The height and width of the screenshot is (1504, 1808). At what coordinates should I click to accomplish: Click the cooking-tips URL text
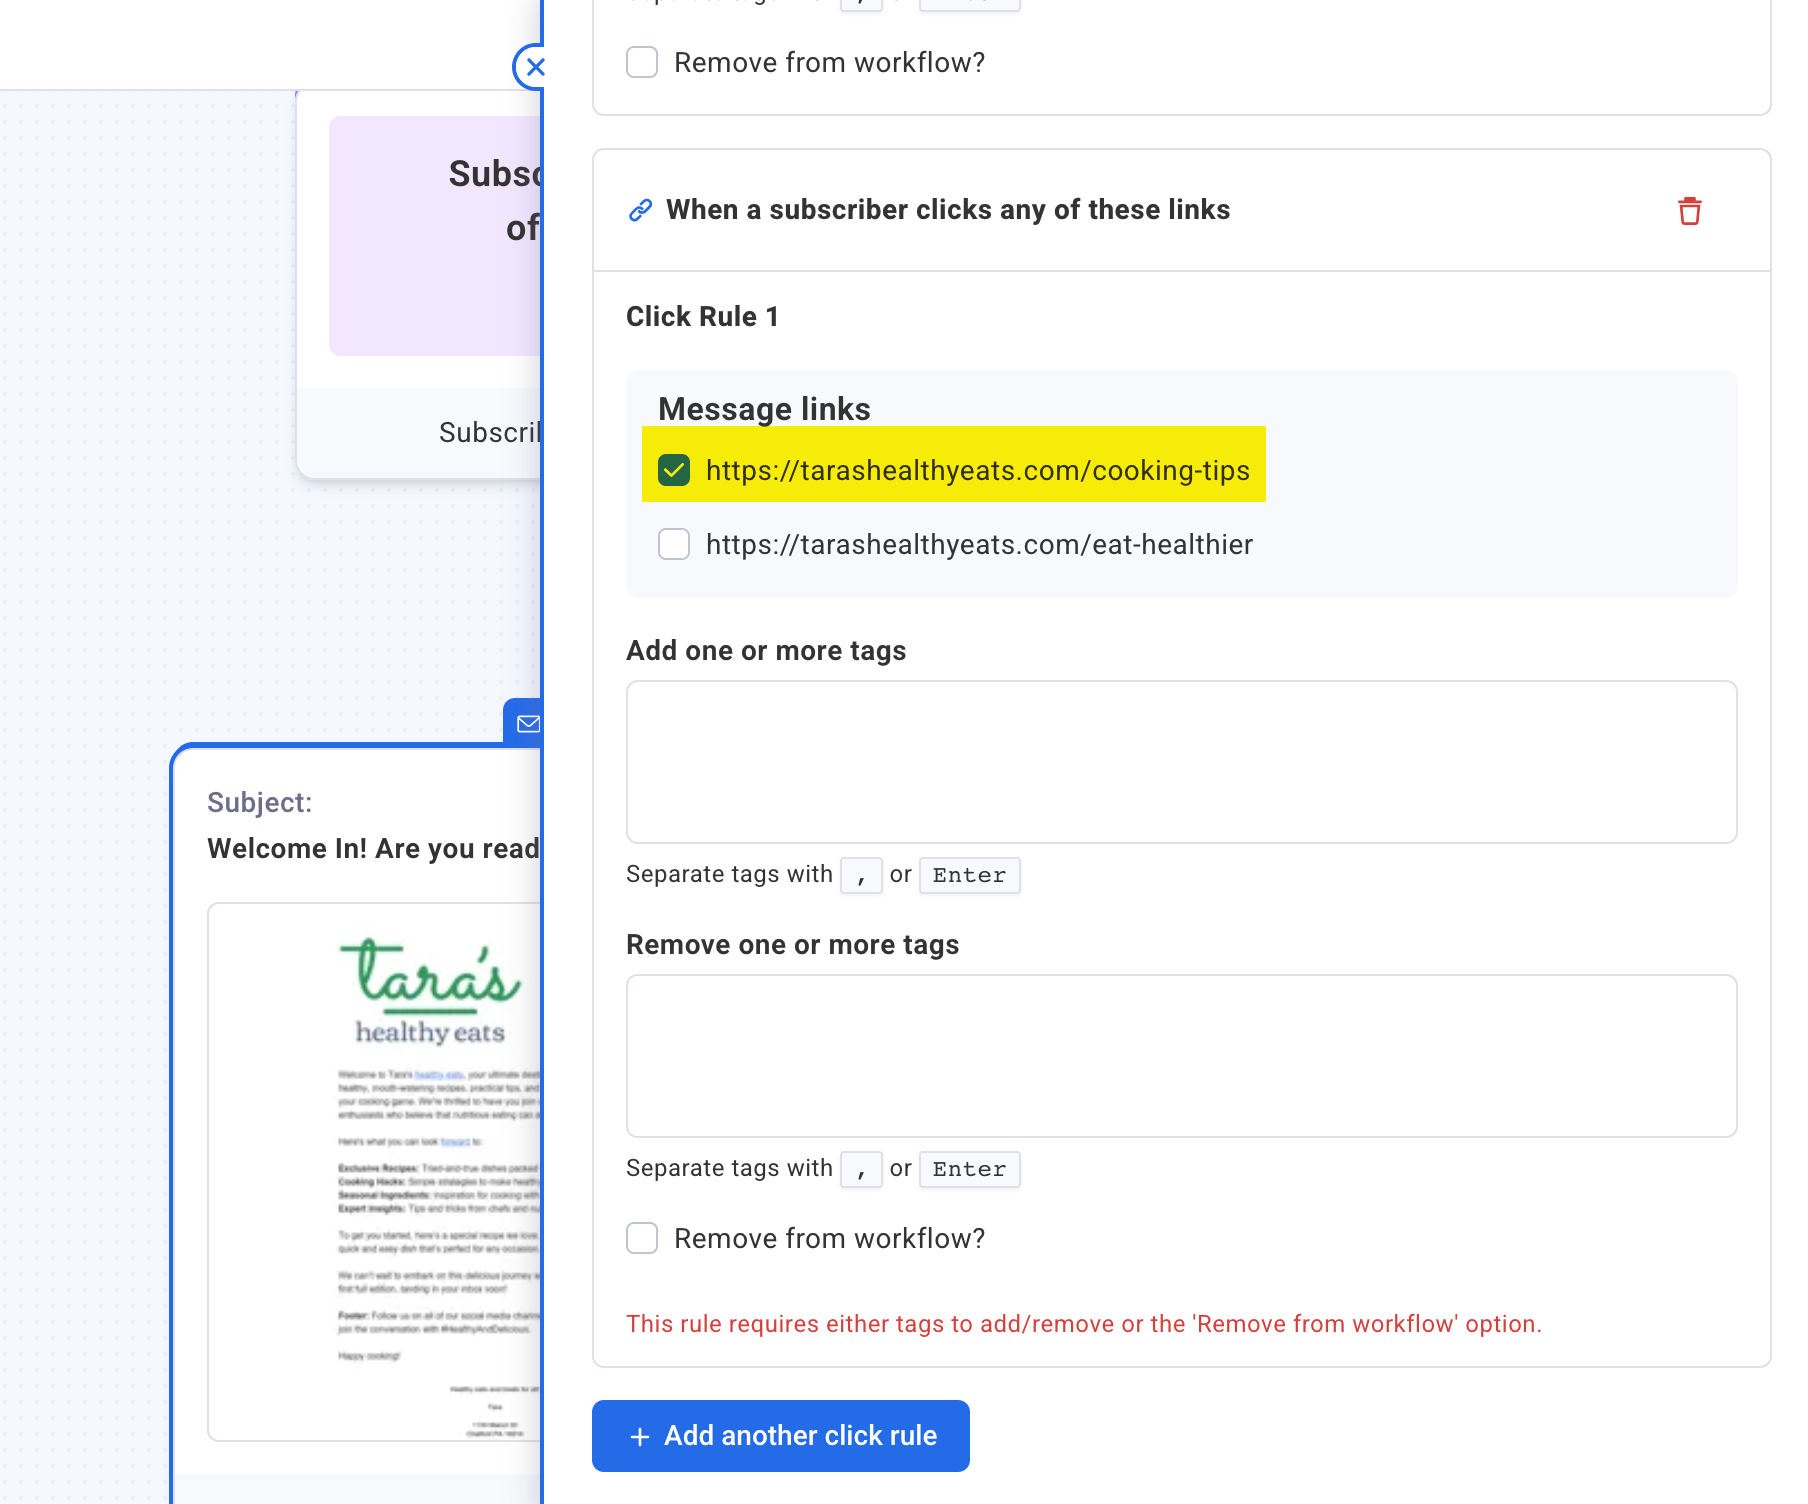(977, 470)
